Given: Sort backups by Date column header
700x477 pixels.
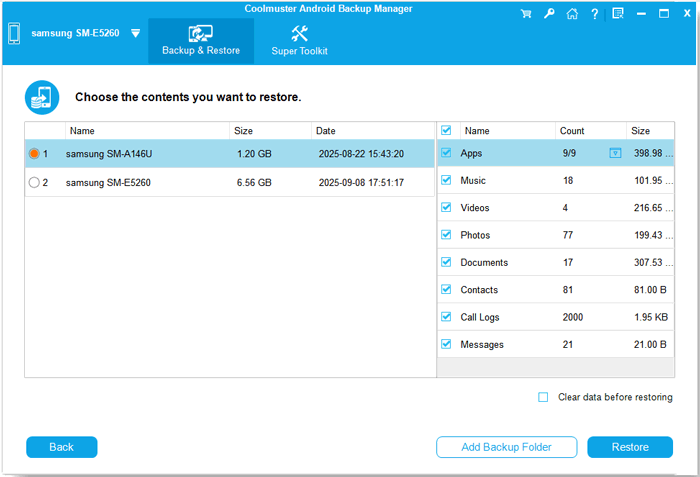Looking at the screenshot, I should tap(326, 131).
